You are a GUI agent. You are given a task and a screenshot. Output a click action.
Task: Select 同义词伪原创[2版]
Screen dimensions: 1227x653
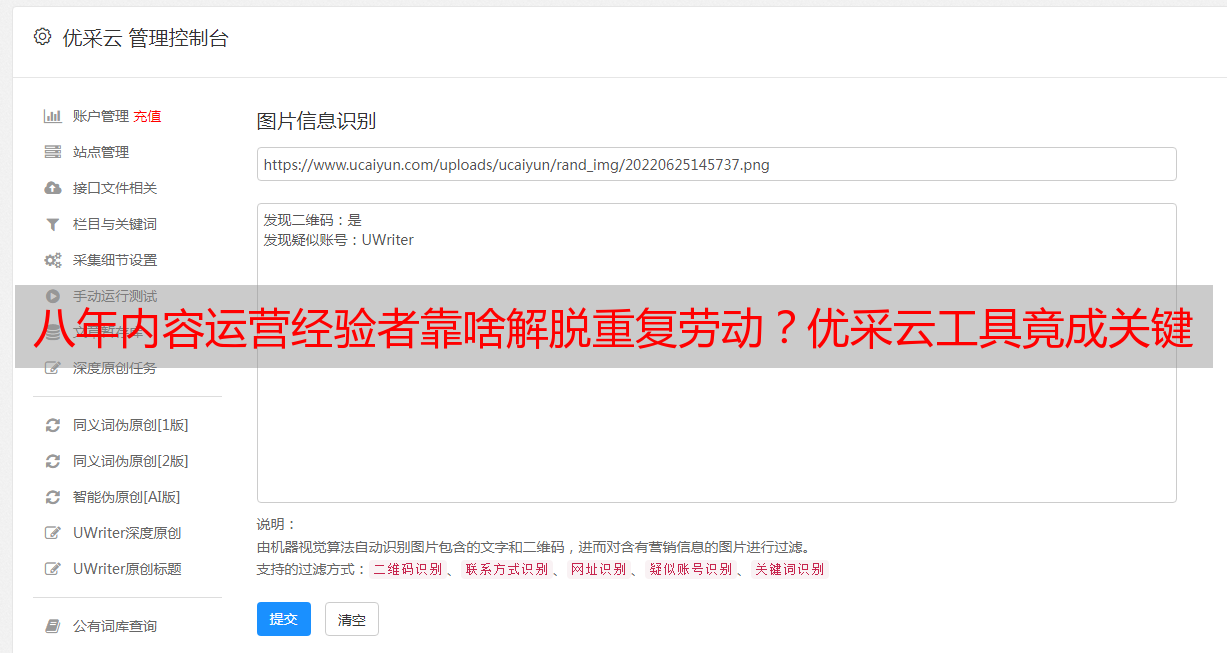[x=131, y=461]
